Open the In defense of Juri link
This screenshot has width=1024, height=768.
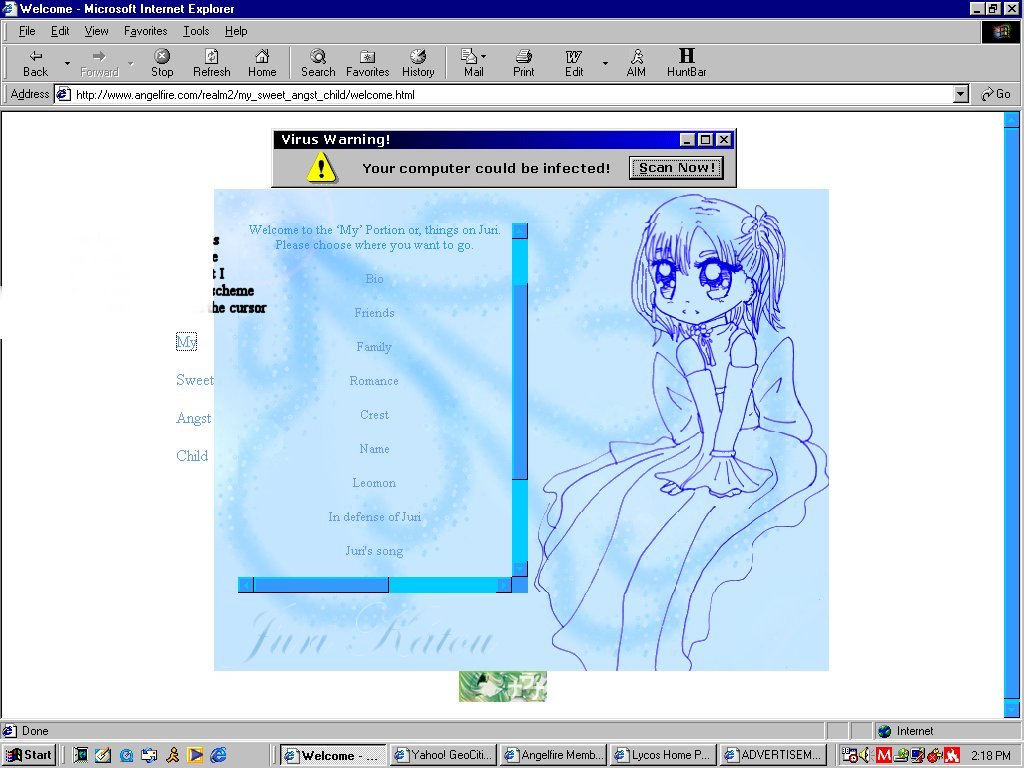tap(374, 517)
